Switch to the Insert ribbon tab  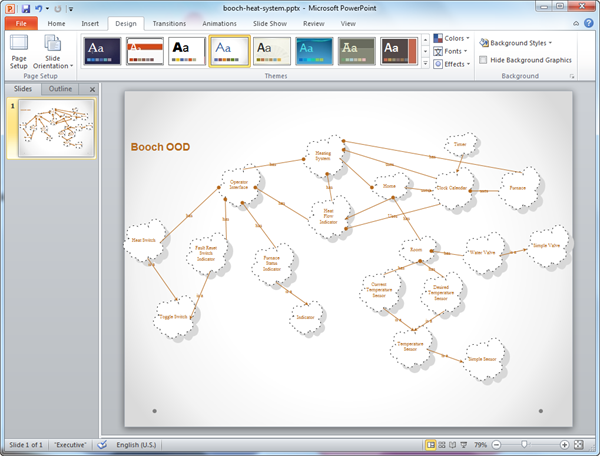point(90,23)
